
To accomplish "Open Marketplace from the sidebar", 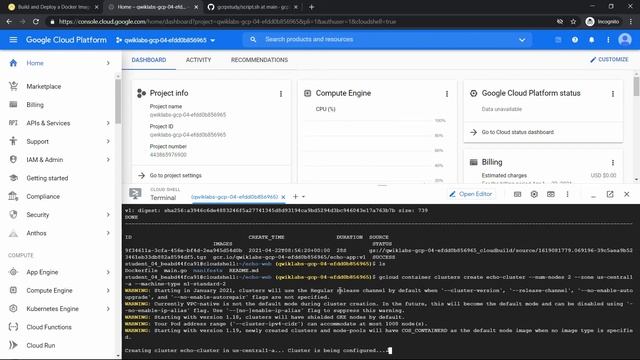I will [x=44, y=86].
